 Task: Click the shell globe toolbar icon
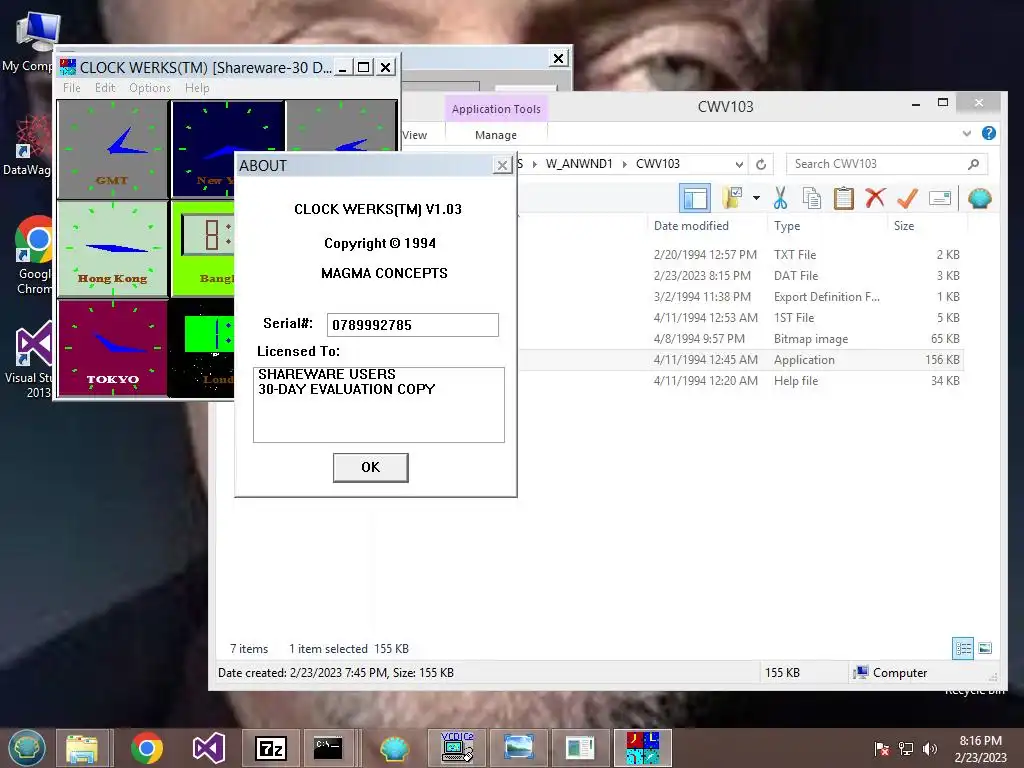tap(980, 198)
